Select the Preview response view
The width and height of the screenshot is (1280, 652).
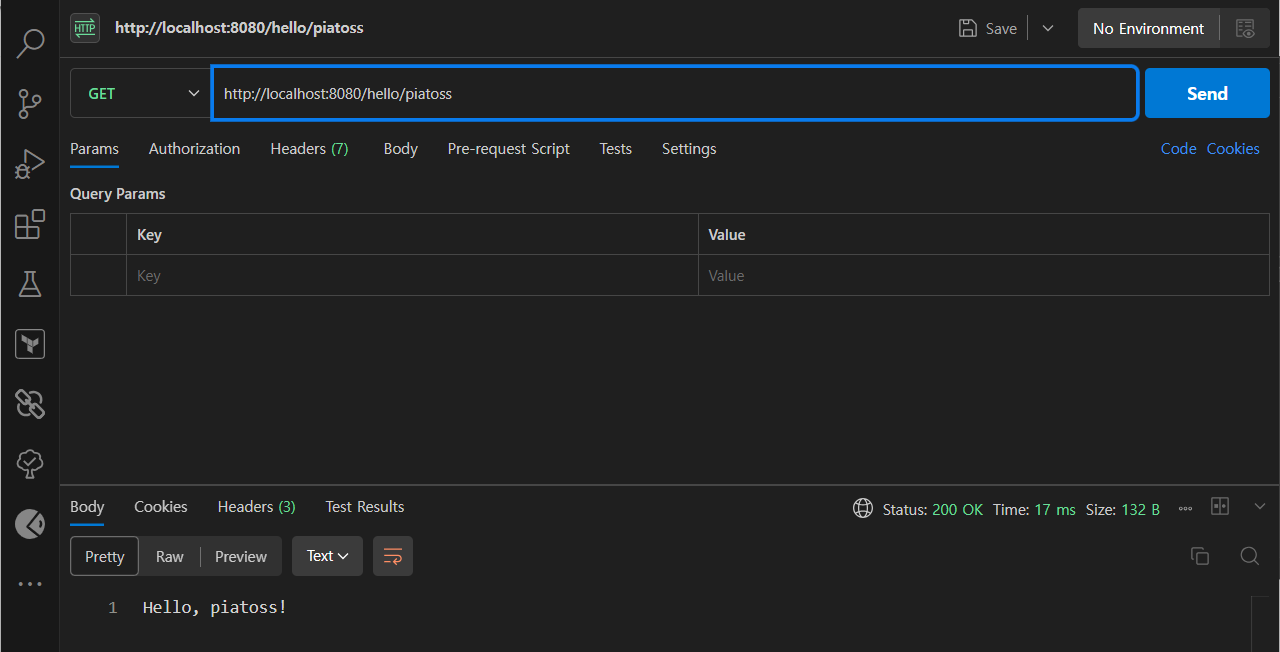click(241, 556)
